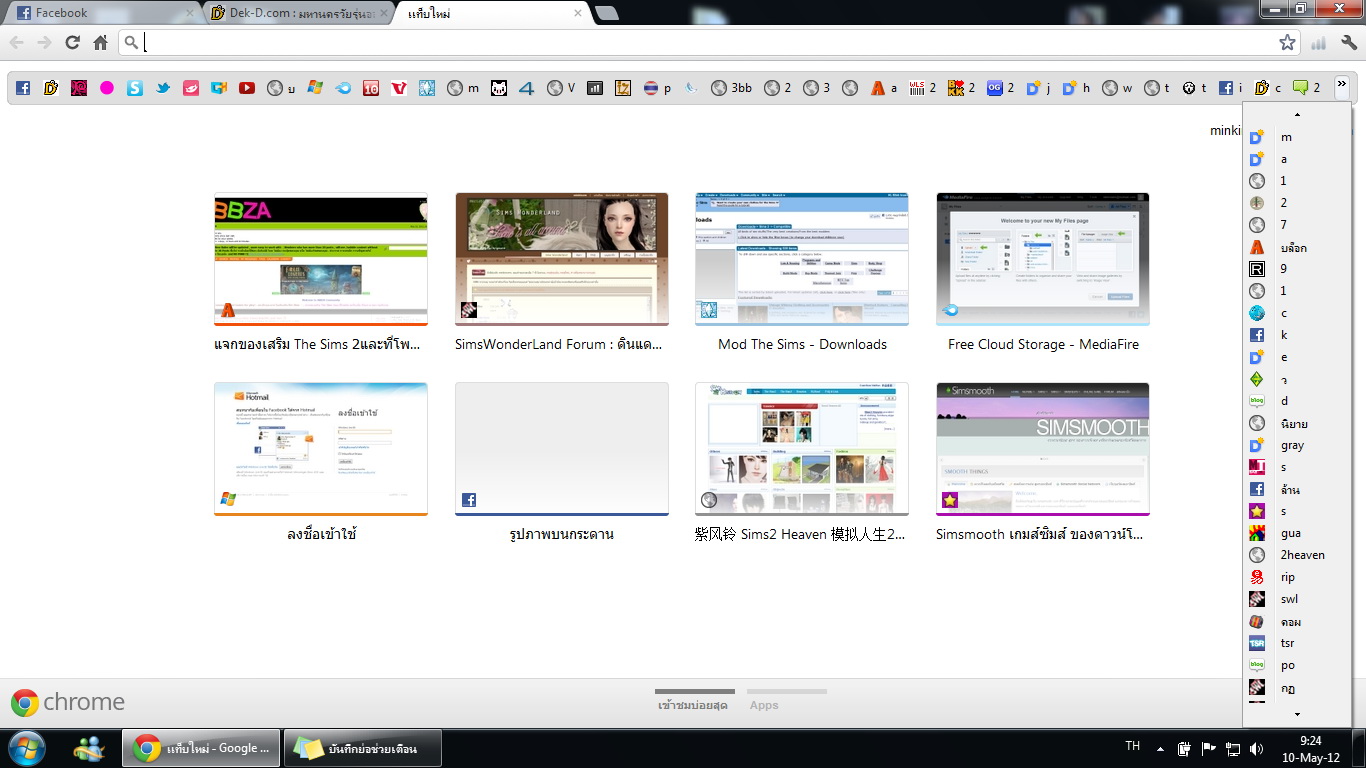Switch to the Facebook tab
Screen dimensions: 1366x768
[102, 13]
